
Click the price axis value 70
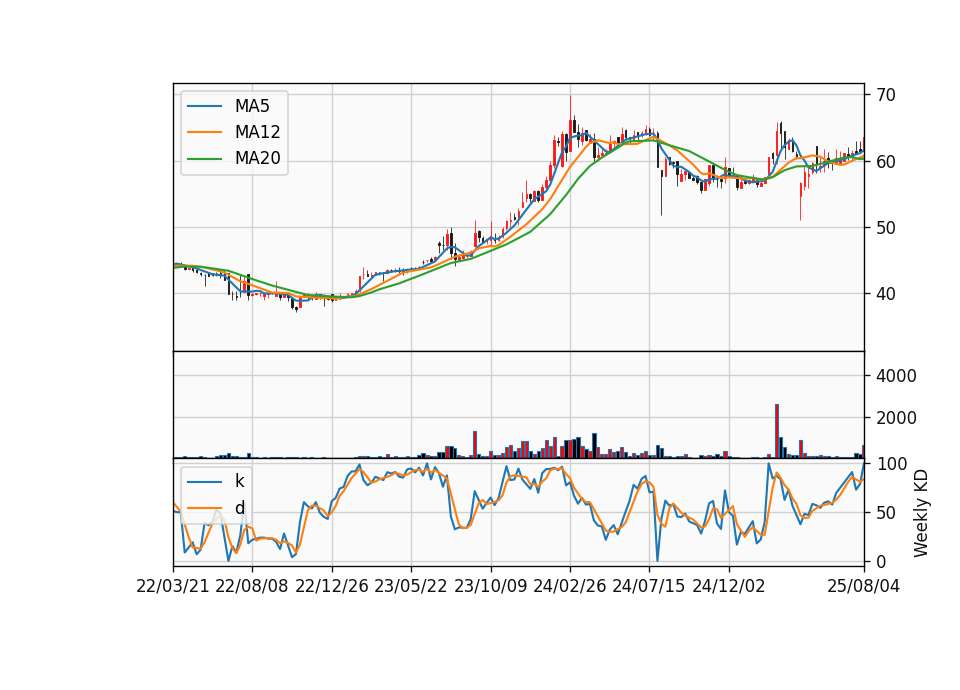885,95
